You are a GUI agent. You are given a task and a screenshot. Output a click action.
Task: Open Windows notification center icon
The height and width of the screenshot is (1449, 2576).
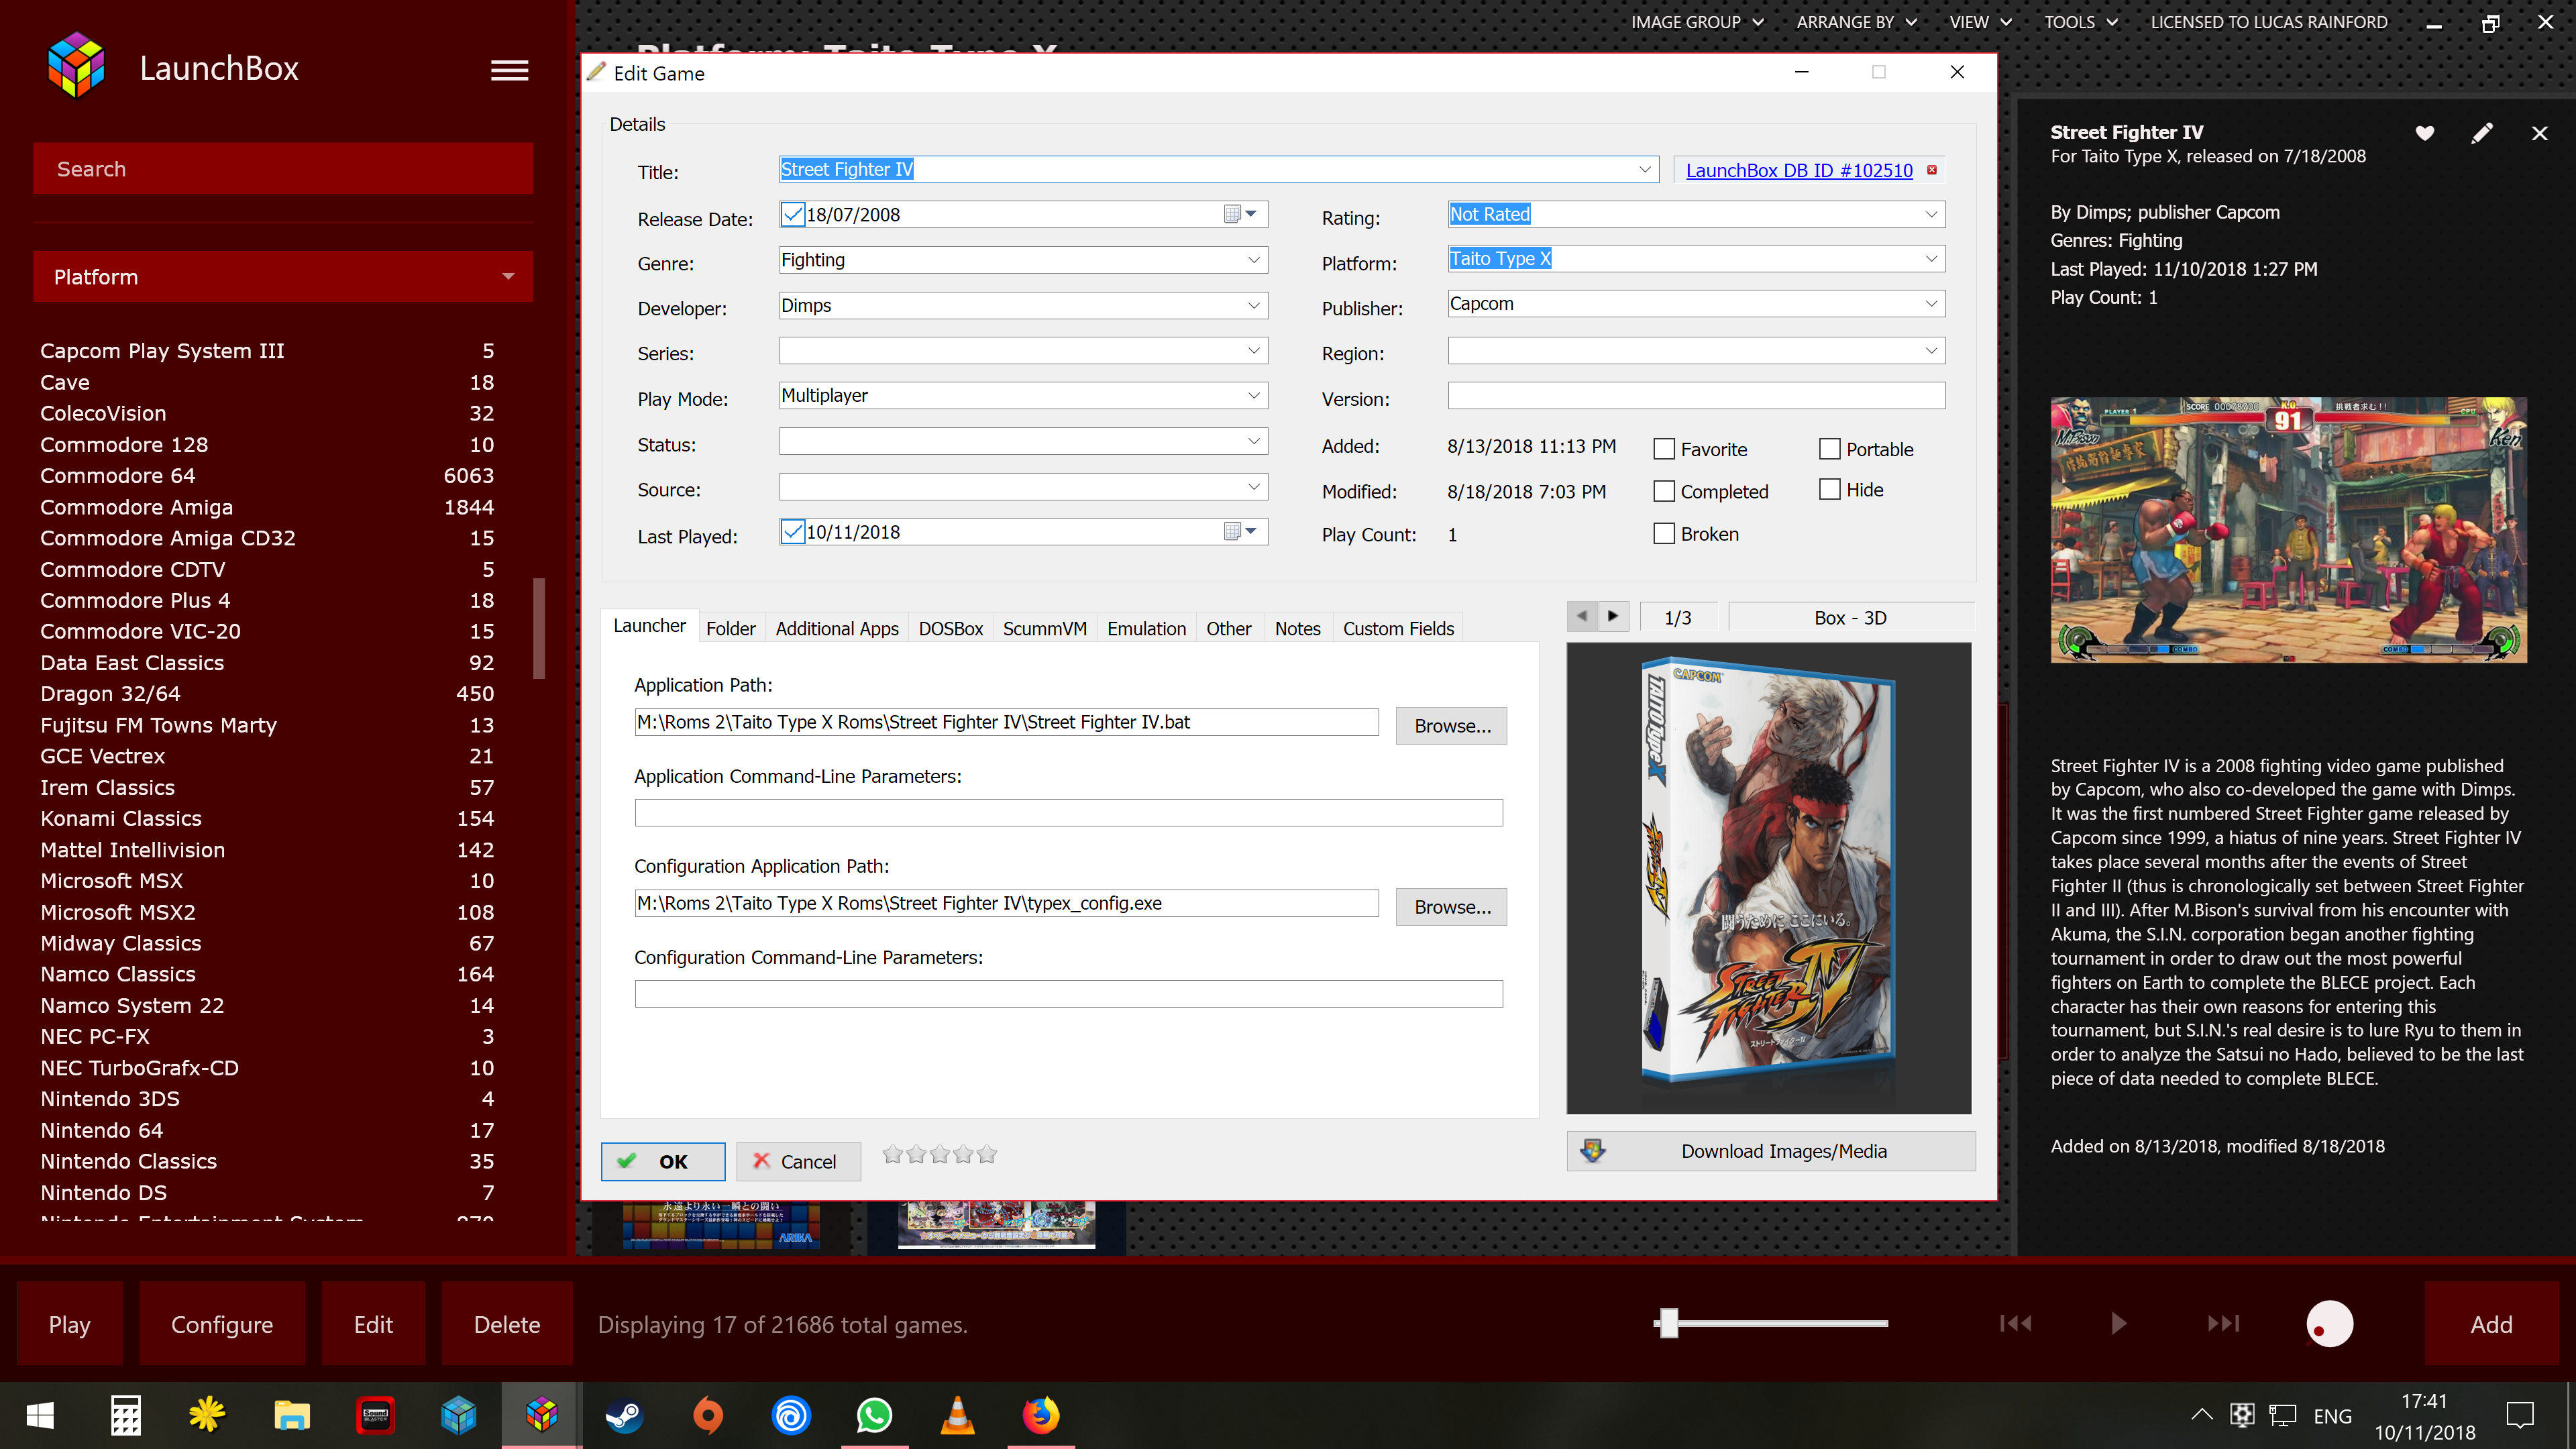tap(2520, 1415)
